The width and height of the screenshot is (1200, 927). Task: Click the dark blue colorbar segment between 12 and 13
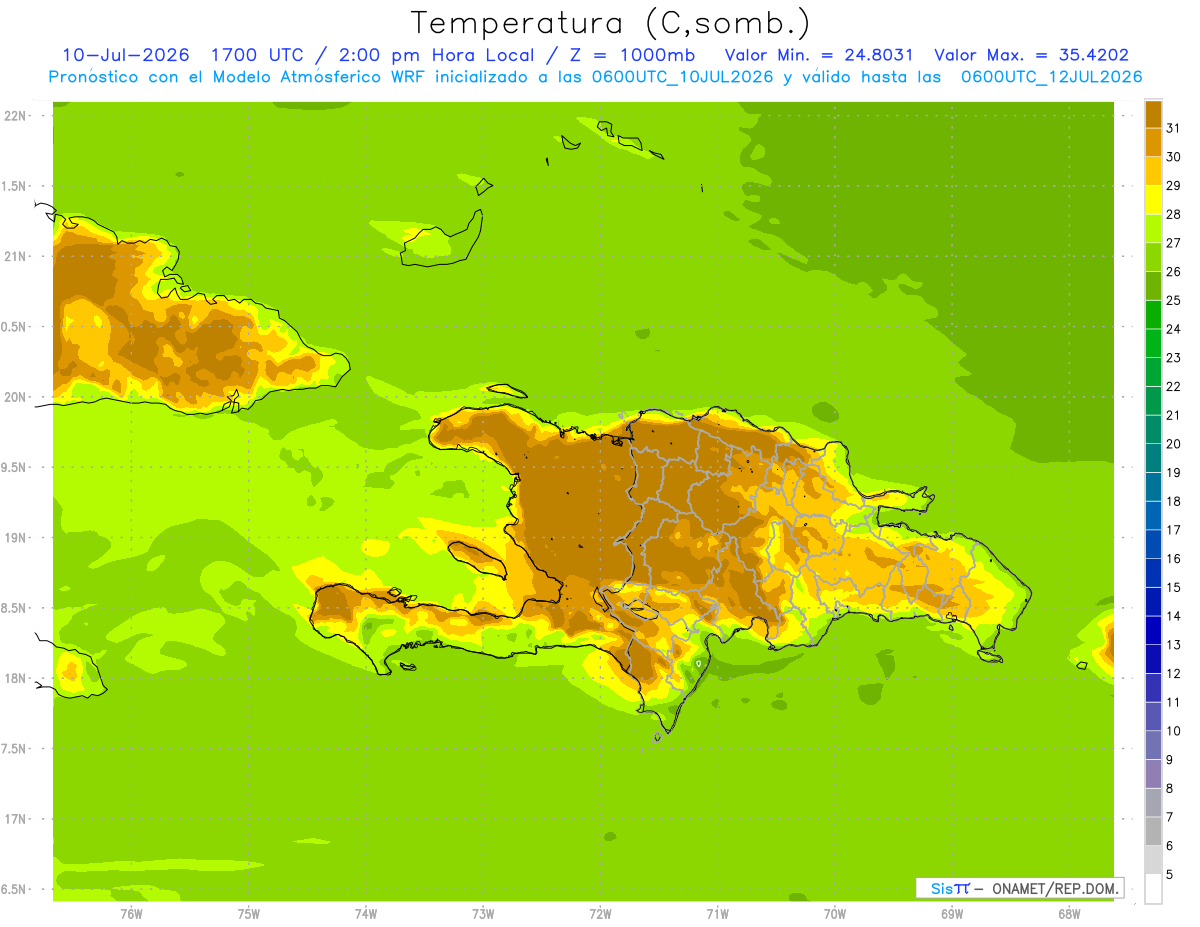[1153, 658]
